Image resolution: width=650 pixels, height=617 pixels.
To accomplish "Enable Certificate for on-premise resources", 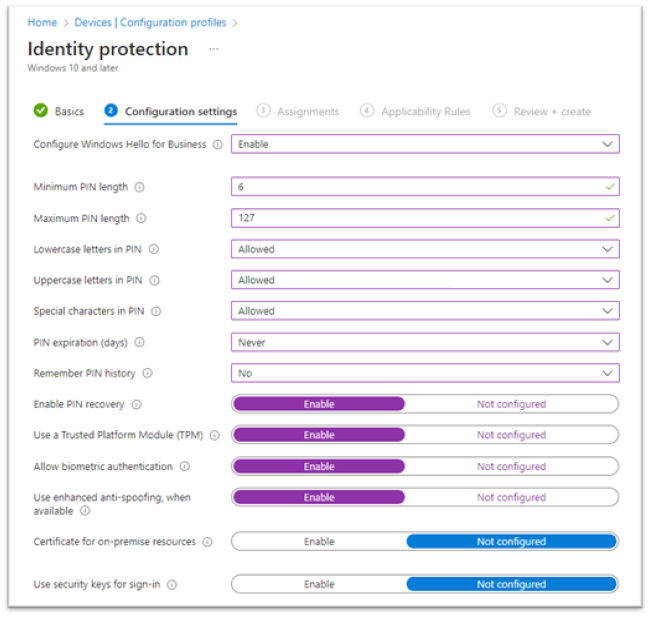I will (319, 541).
